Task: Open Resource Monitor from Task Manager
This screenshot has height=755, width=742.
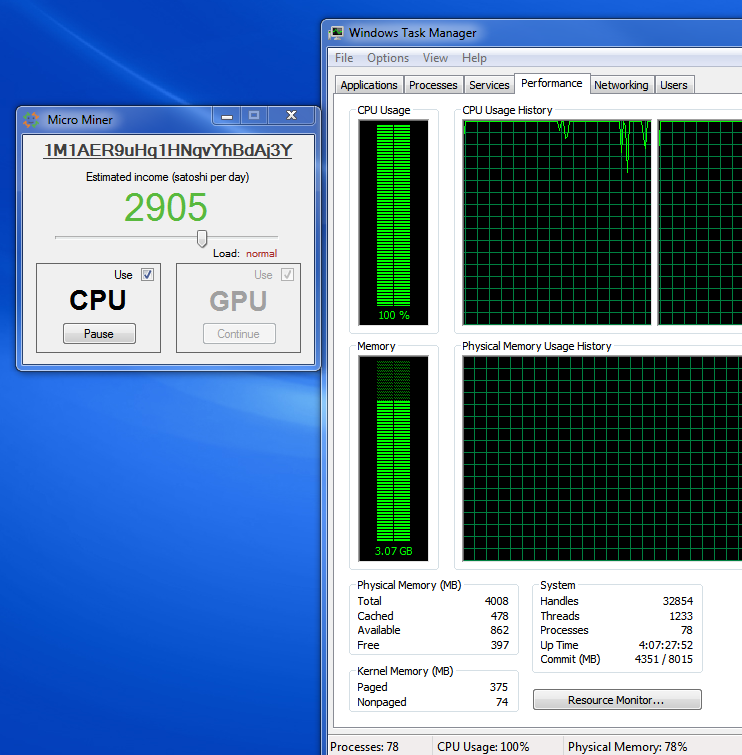Action: [617, 700]
